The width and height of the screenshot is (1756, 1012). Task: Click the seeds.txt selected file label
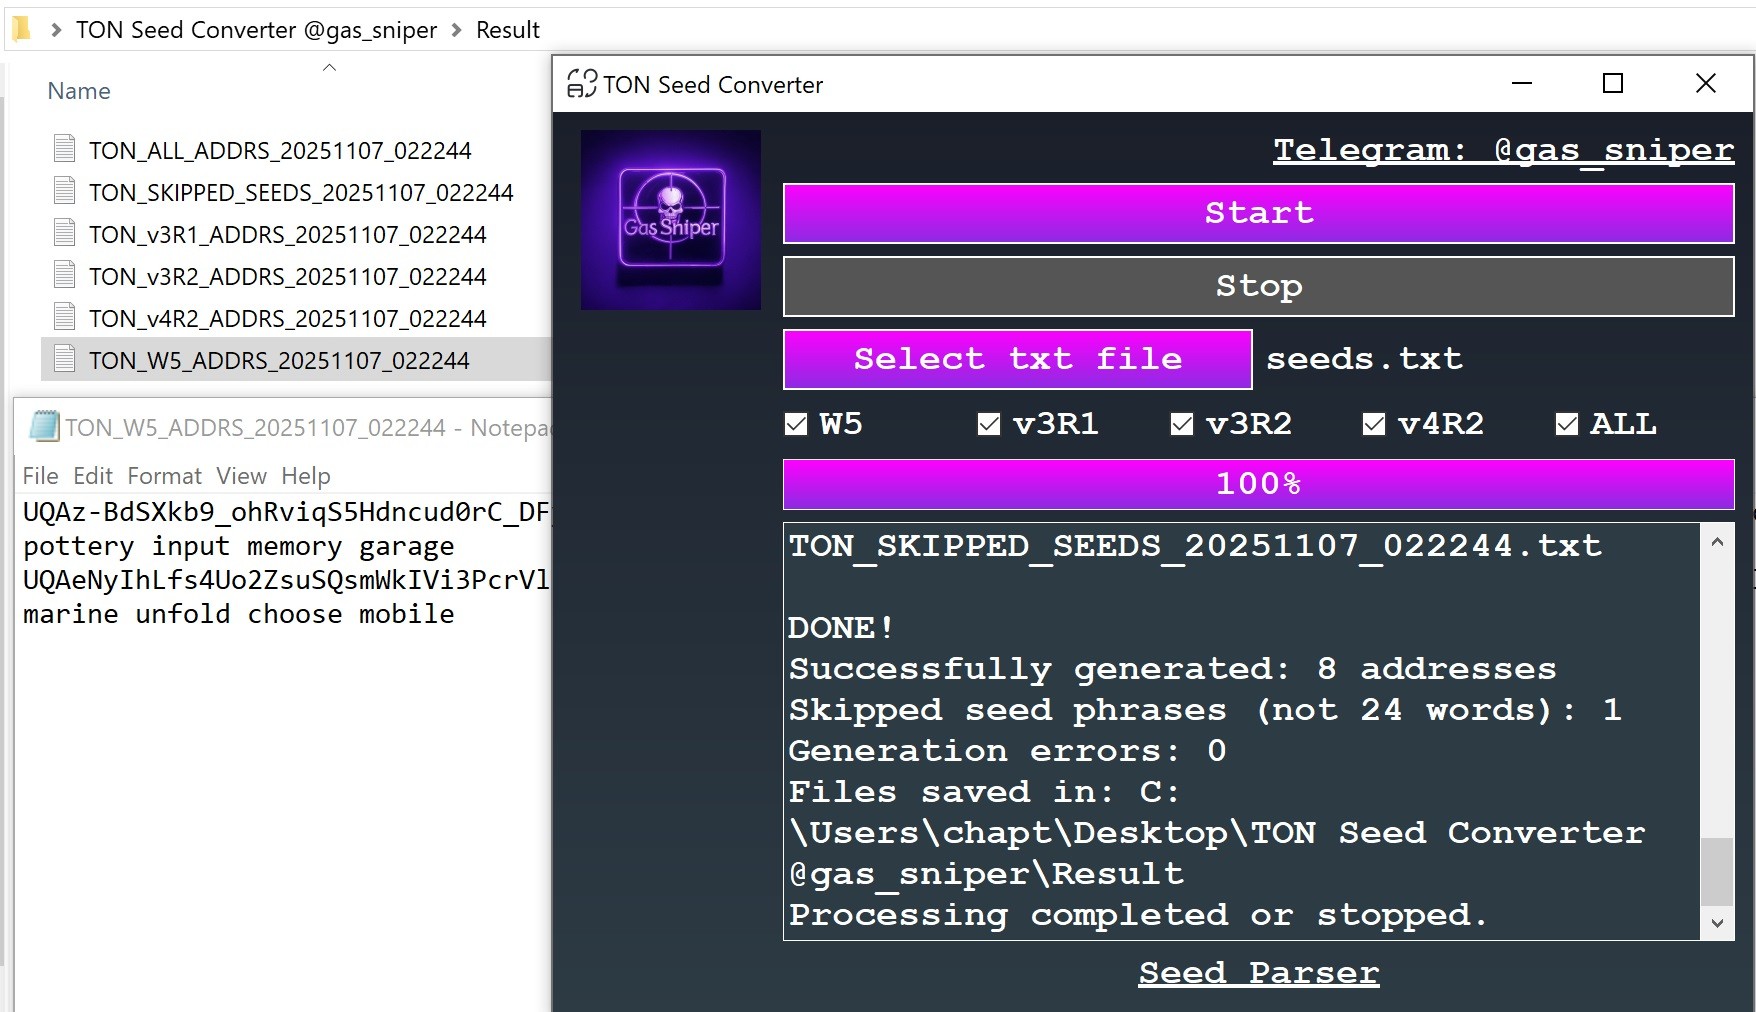pyautogui.click(x=1364, y=358)
